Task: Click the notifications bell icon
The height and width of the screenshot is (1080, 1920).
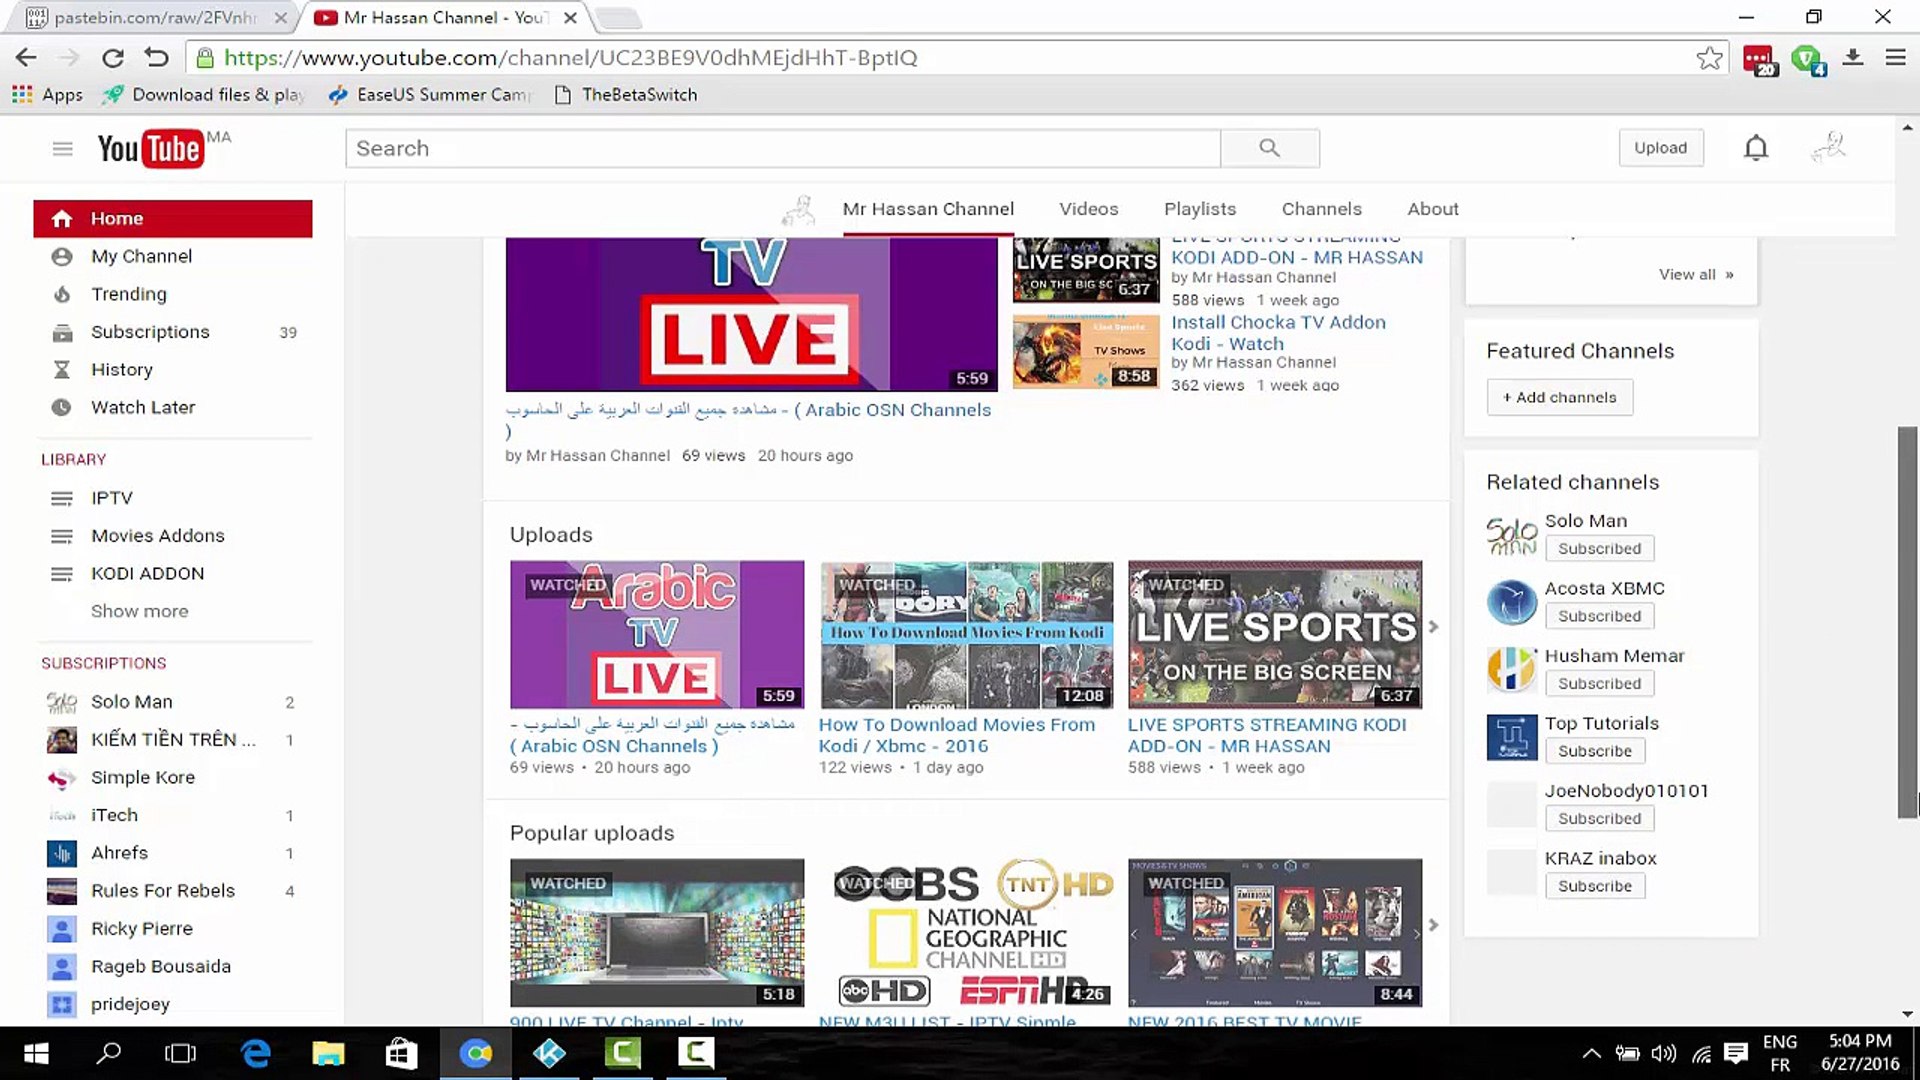Action: click(x=1756, y=148)
